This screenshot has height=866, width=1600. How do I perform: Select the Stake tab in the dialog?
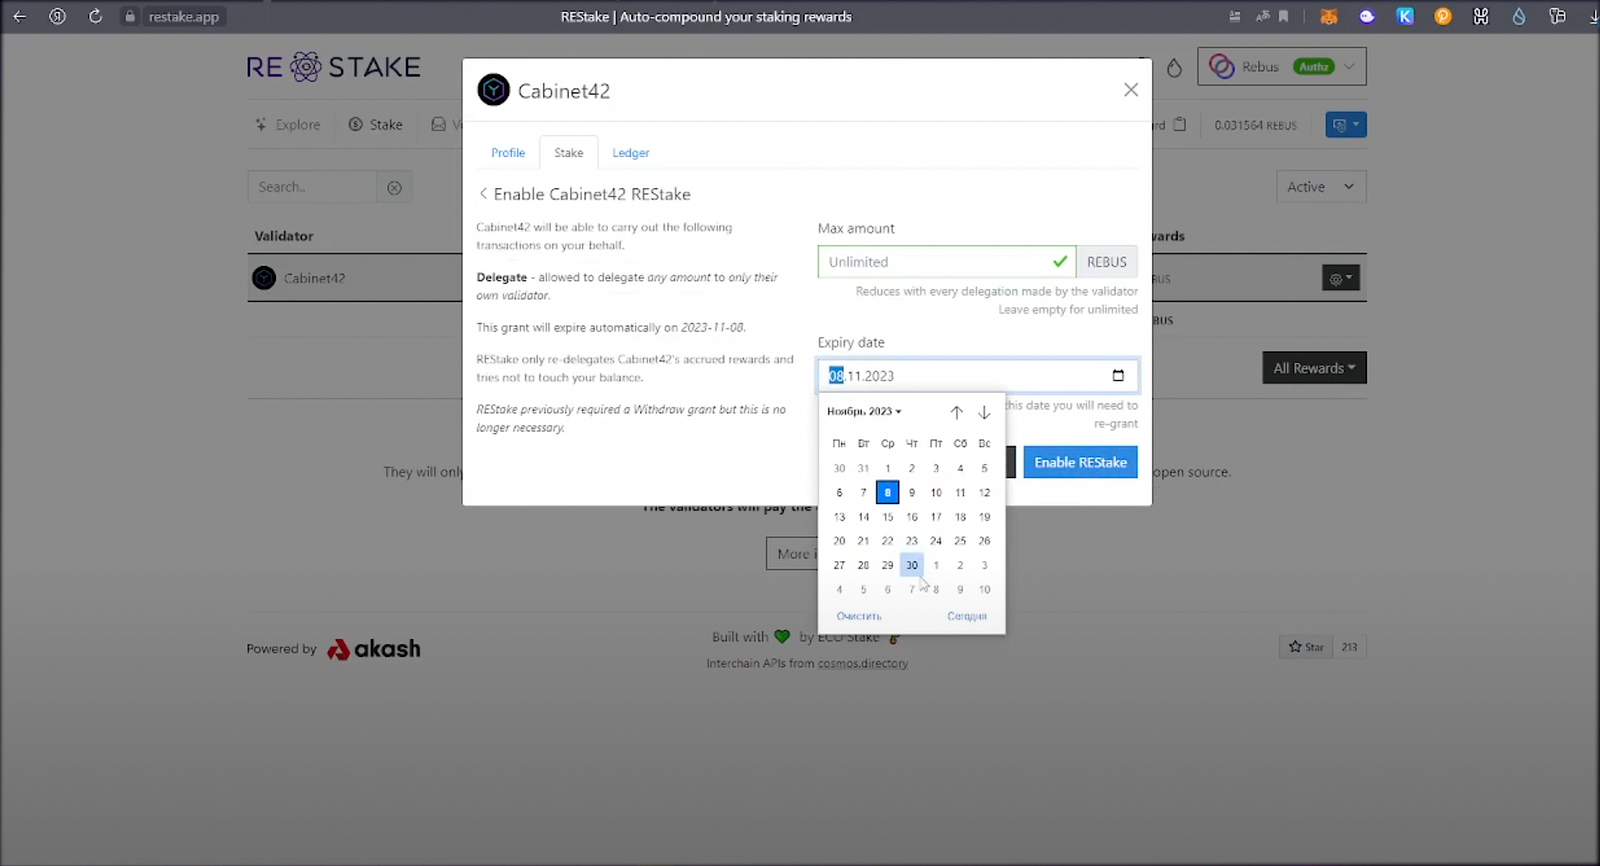click(569, 153)
